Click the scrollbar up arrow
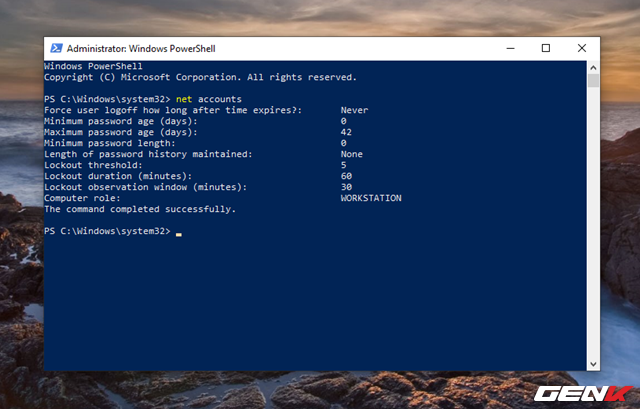Image resolution: width=640 pixels, height=409 pixels. [x=593, y=67]
